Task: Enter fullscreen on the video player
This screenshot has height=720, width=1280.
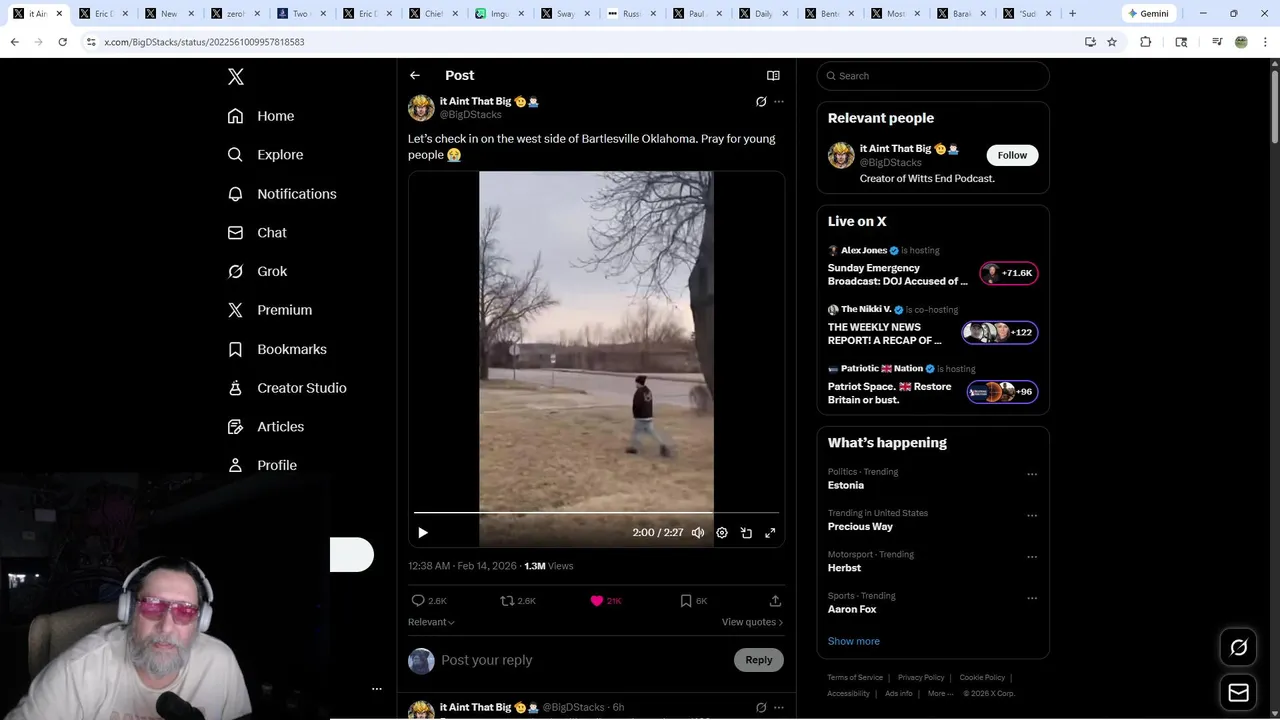Action: click(x=770, y=533)
